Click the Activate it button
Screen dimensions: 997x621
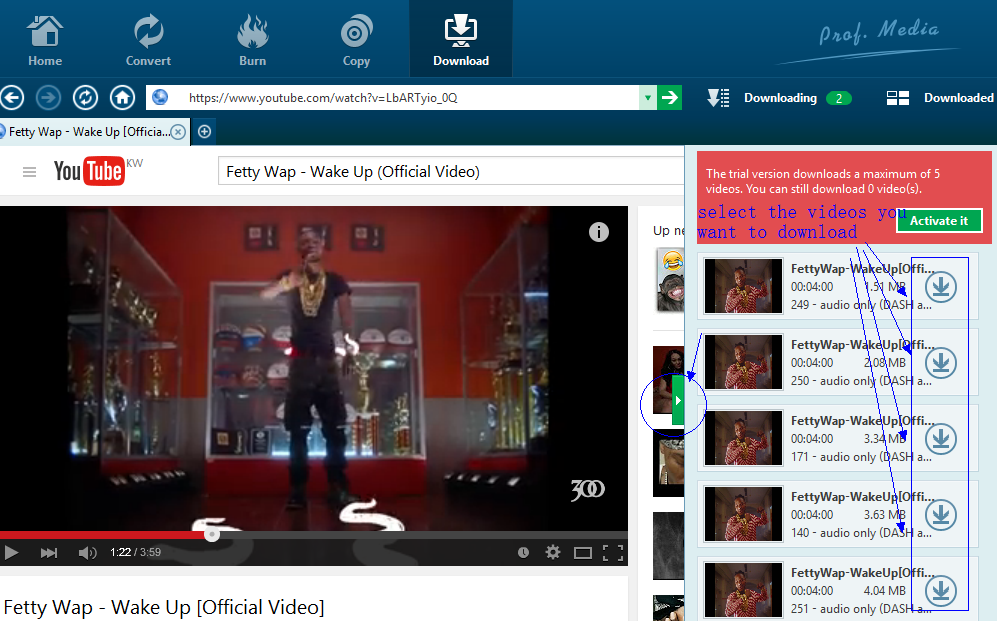click(x=939, y=221)
